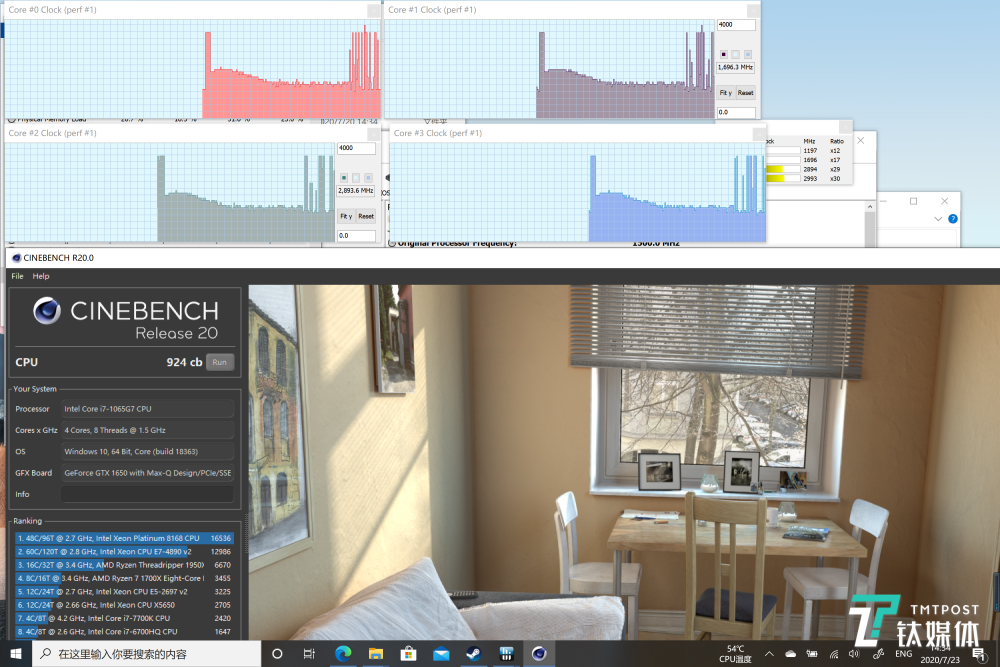Click the scroll up arrow in background window
The width and height of the screenshot is (1000, 667).
tap(870, 207)
